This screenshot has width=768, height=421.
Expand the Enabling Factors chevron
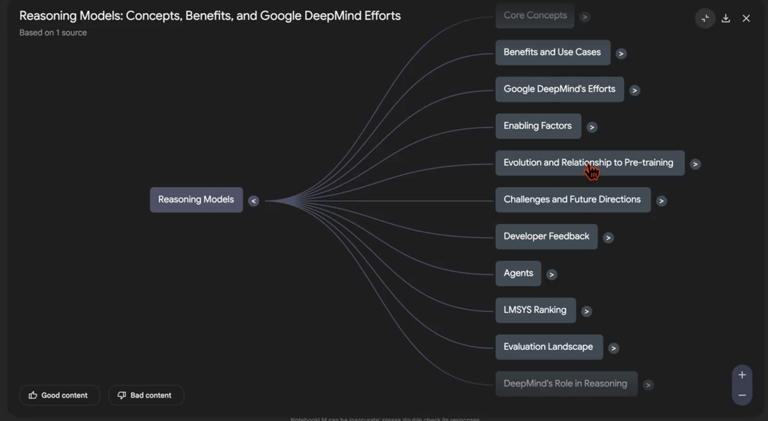pos(592,127)
